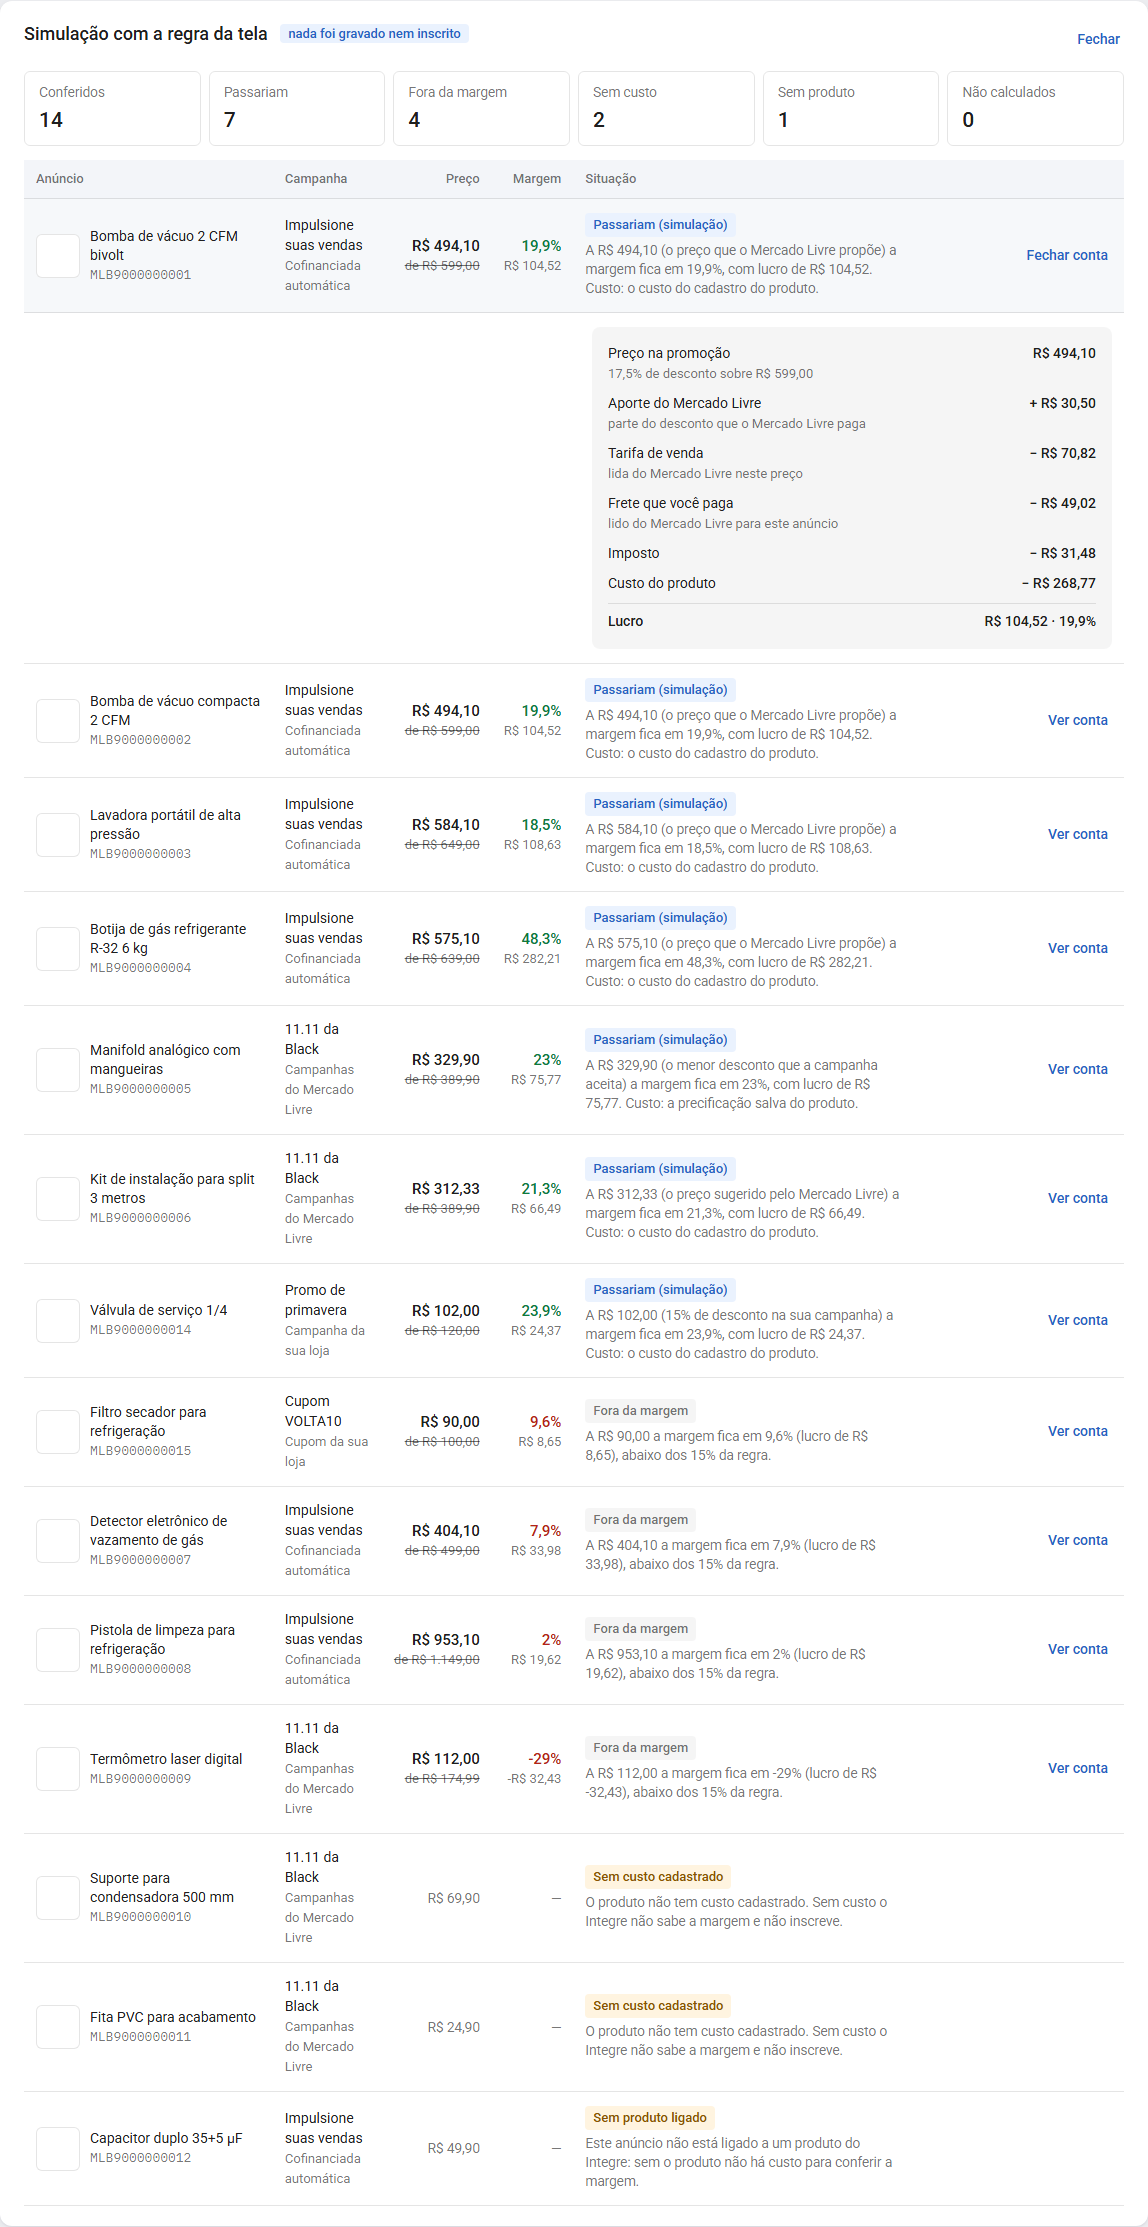Click 'Custo do produto' in the breakdown
The width and height of the screenshot is (1148, 2227).
pos(852,583)
